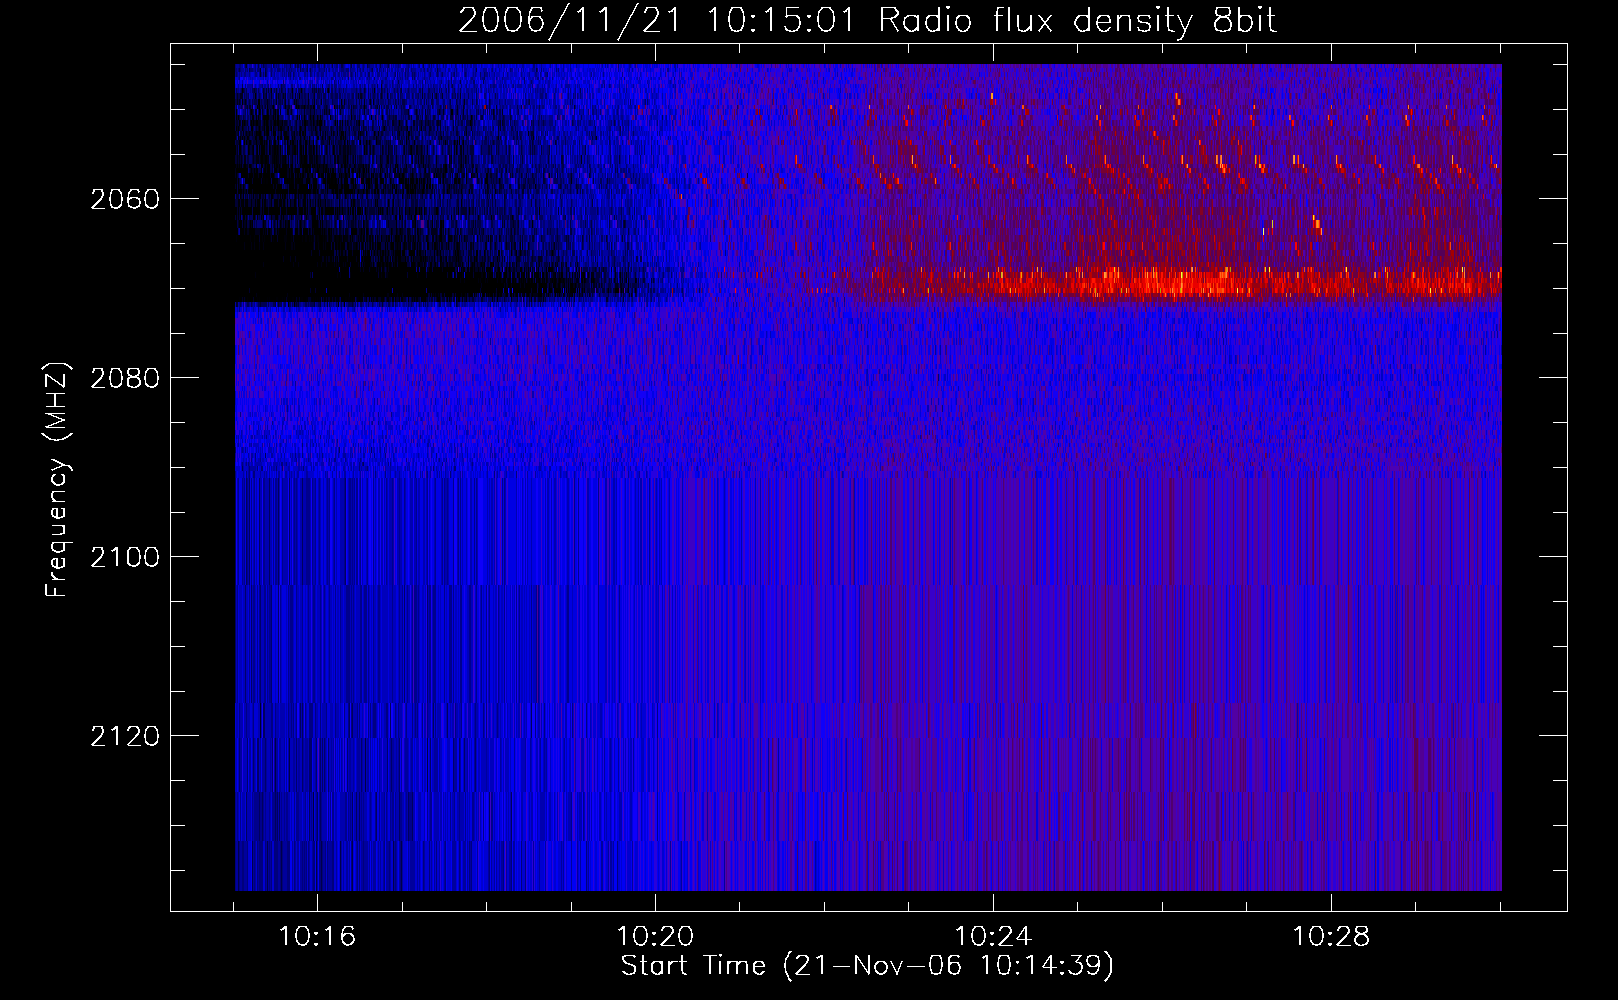Click the 'Frequency (MHZ)' axis label
Screen dimensions: 1618x1000
tap(57, 480)
